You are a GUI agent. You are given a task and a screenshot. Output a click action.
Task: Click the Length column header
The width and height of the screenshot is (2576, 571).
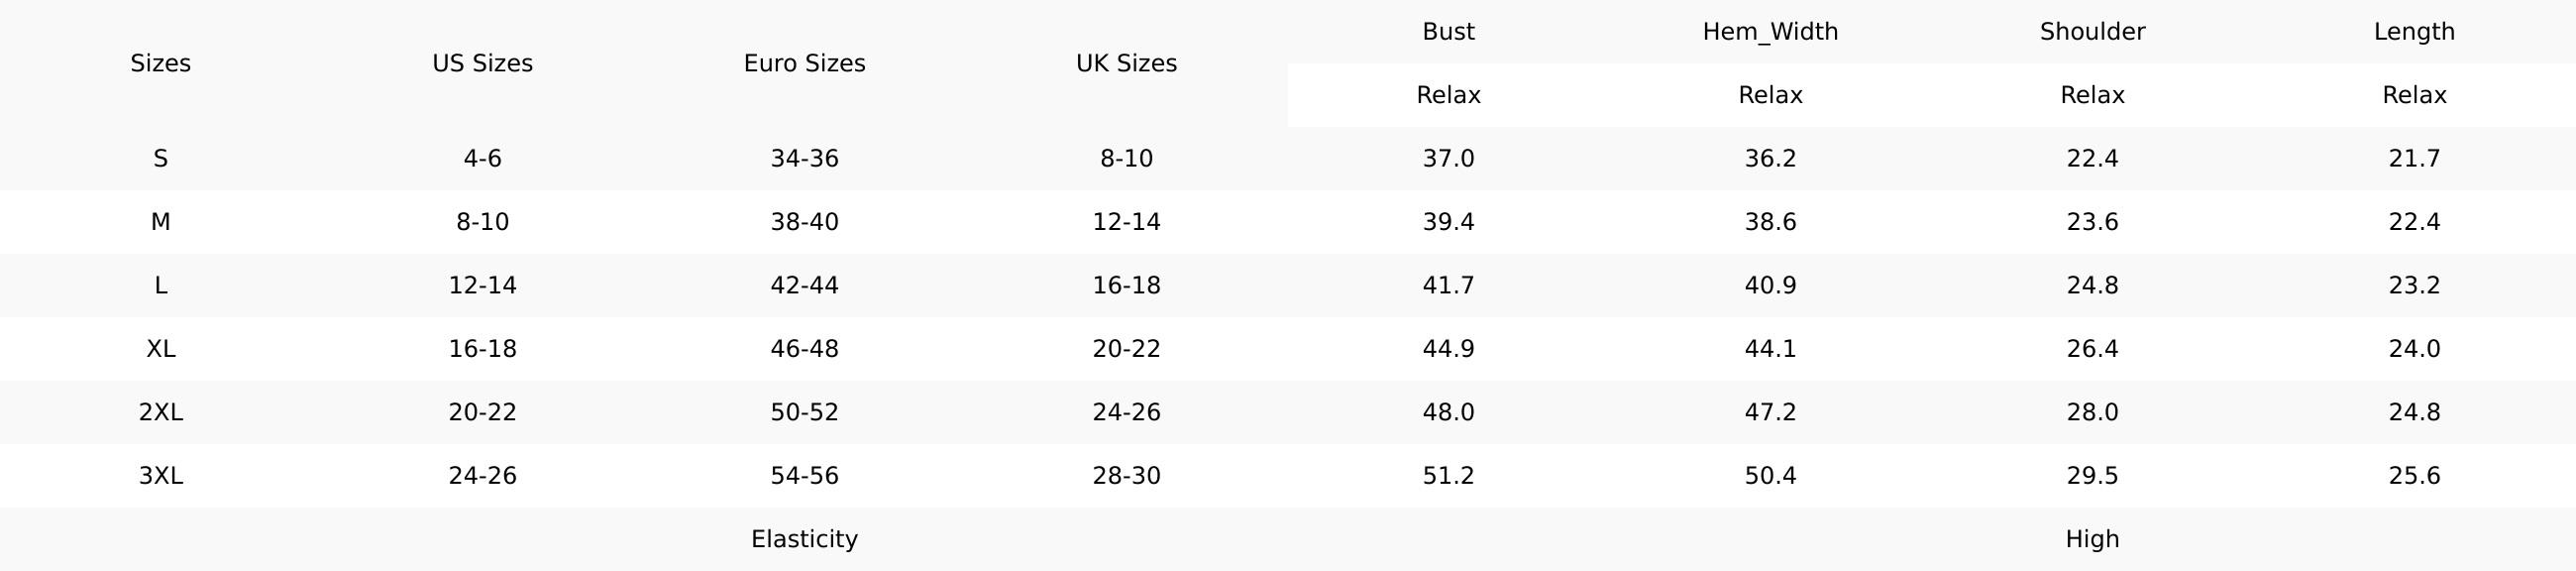pyautogui.click(x=2414, y=32)
